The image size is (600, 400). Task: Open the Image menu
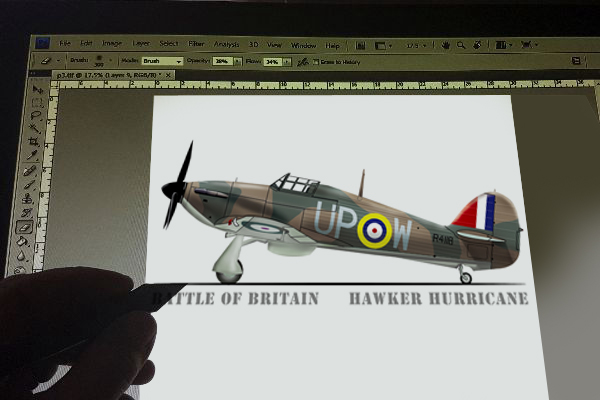tap(112, 45)
